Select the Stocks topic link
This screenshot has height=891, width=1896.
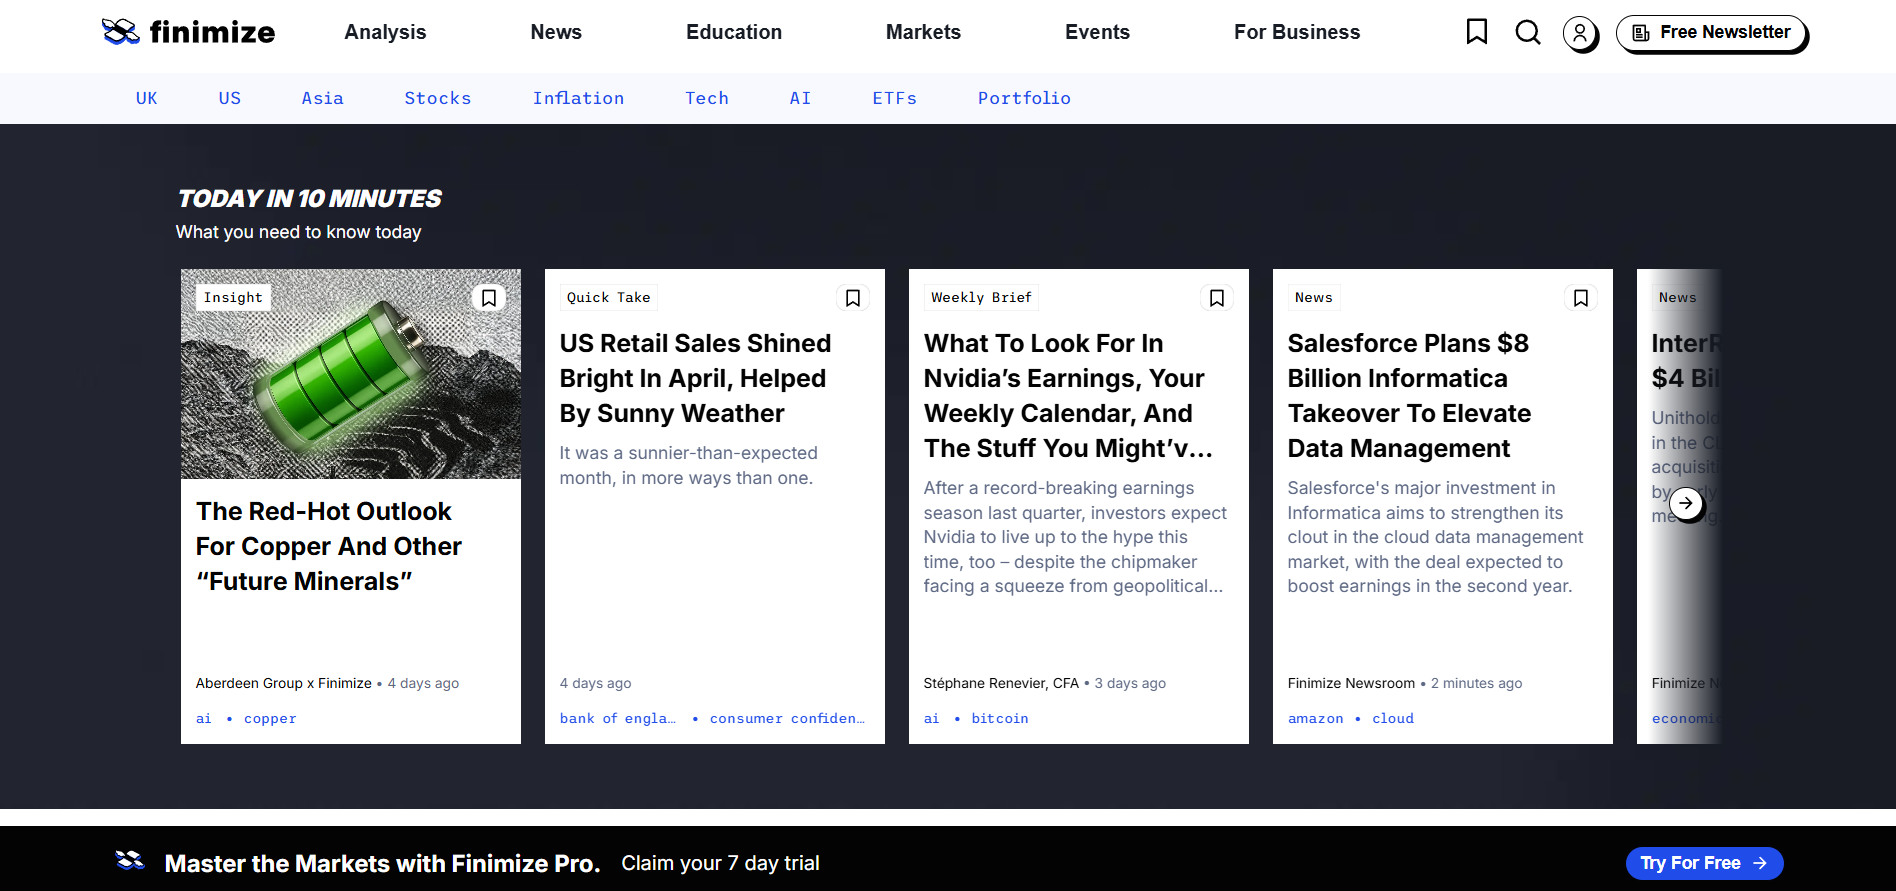pos(438,98)
